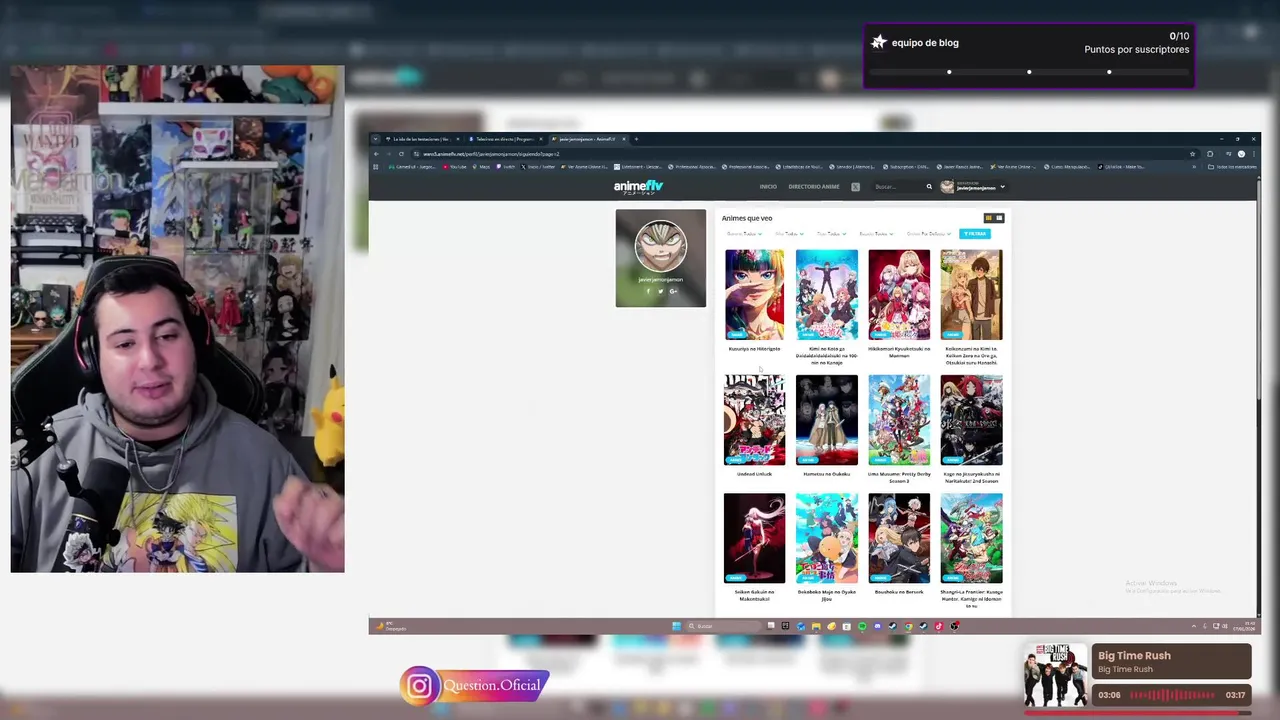Open Uma Musume Pretty Derby Season 3 poster
Screen dimensions: 1280x720
(x=899, y=420)
